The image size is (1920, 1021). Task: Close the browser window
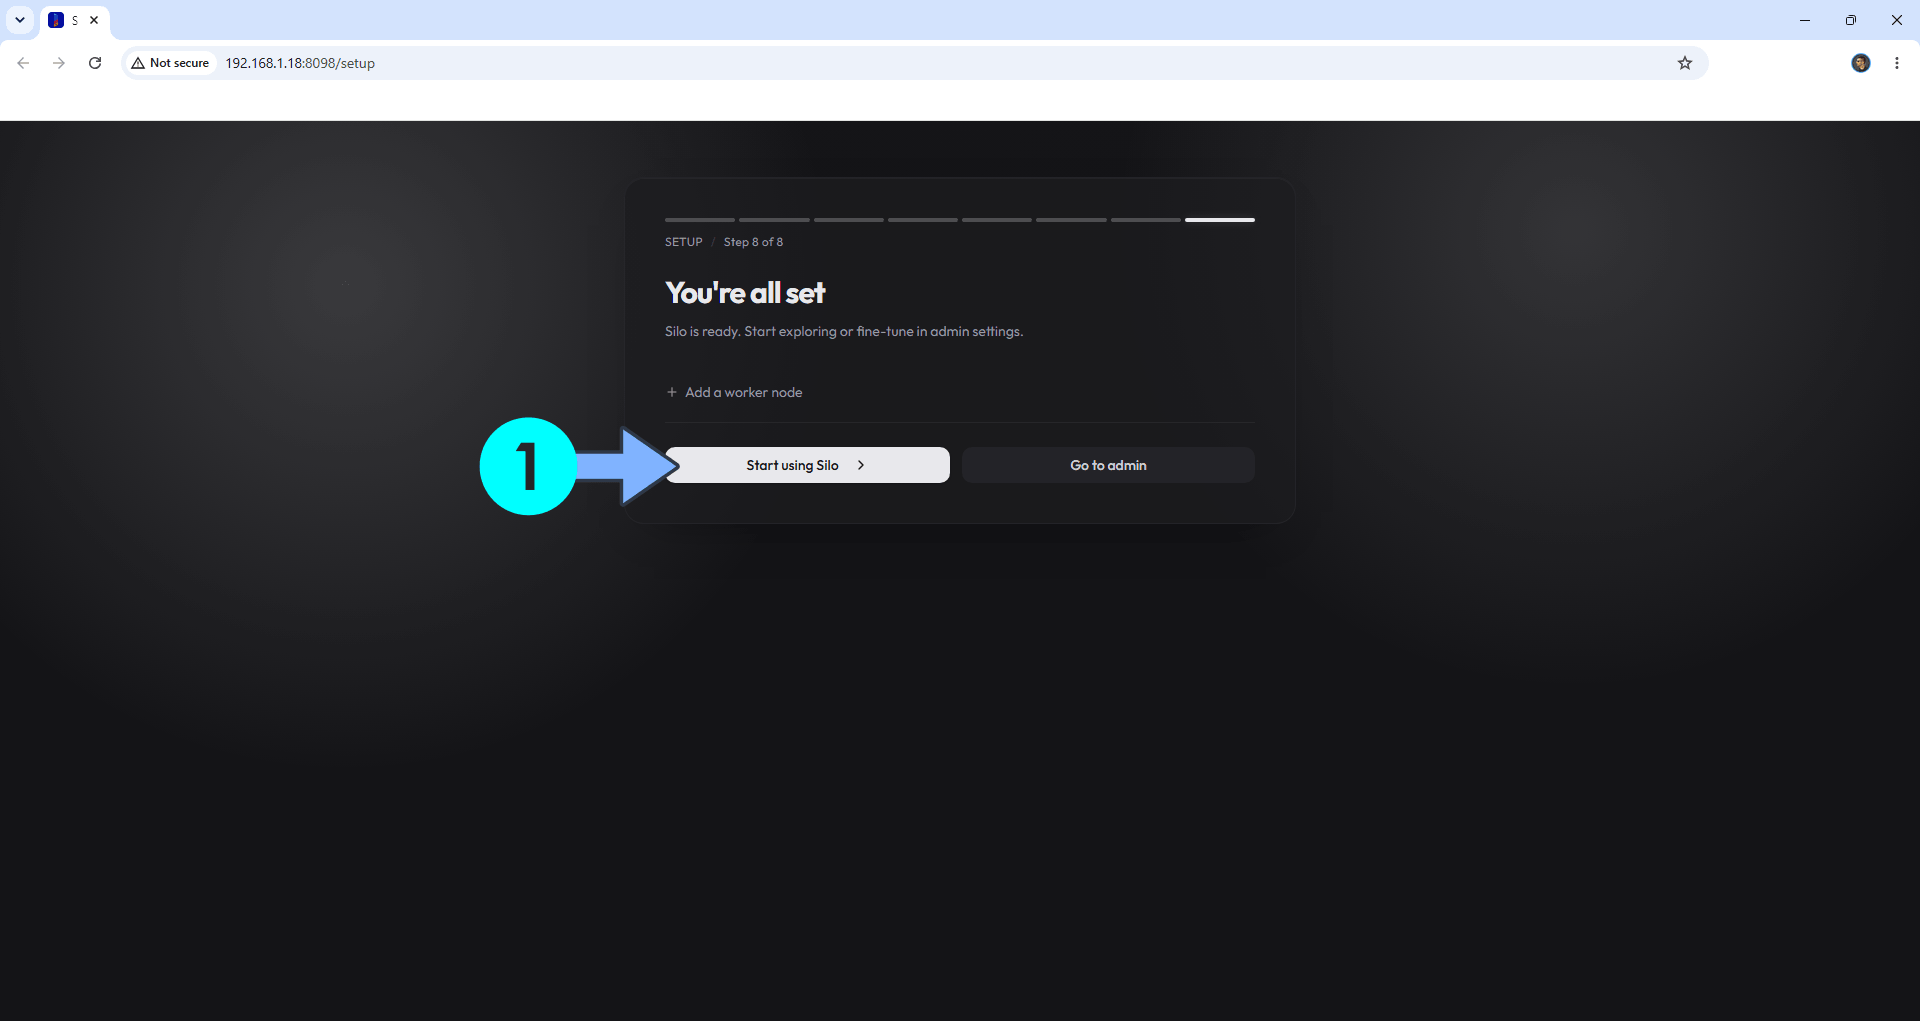1897,20
